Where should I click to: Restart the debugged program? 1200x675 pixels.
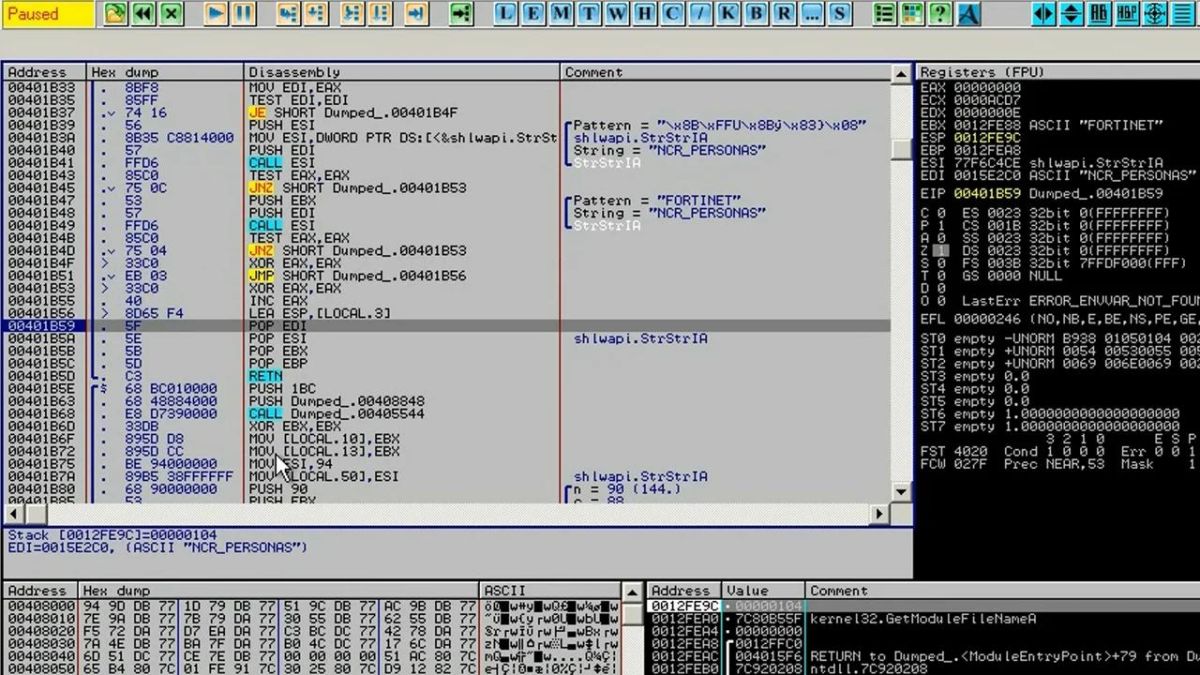[x=144, y=14]
